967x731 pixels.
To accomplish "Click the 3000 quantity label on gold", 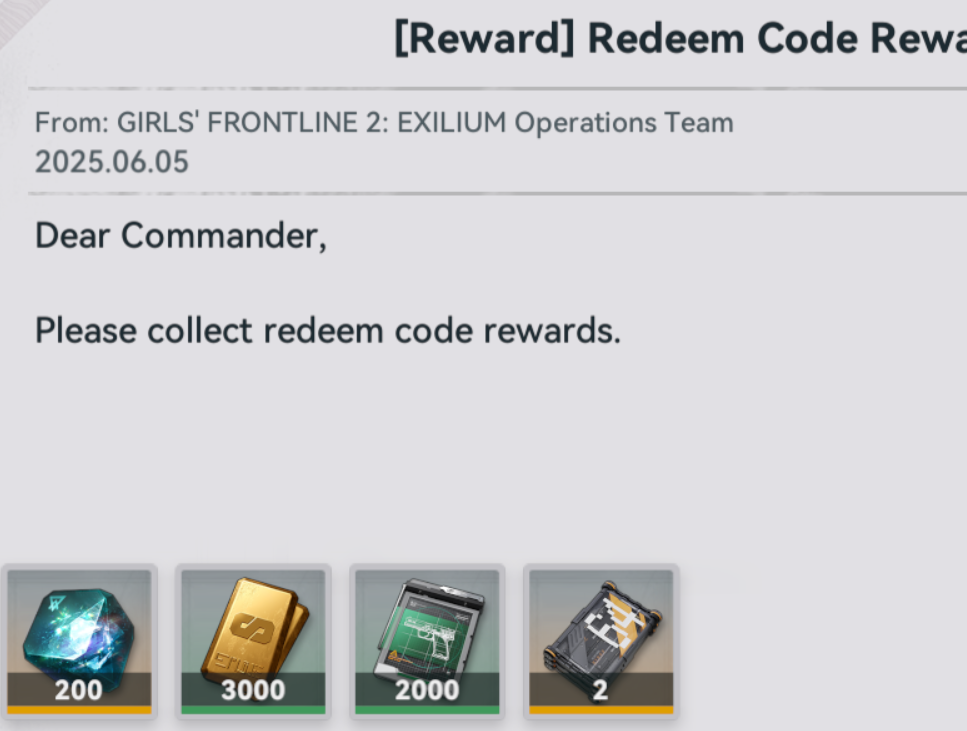I will point(253,690).
